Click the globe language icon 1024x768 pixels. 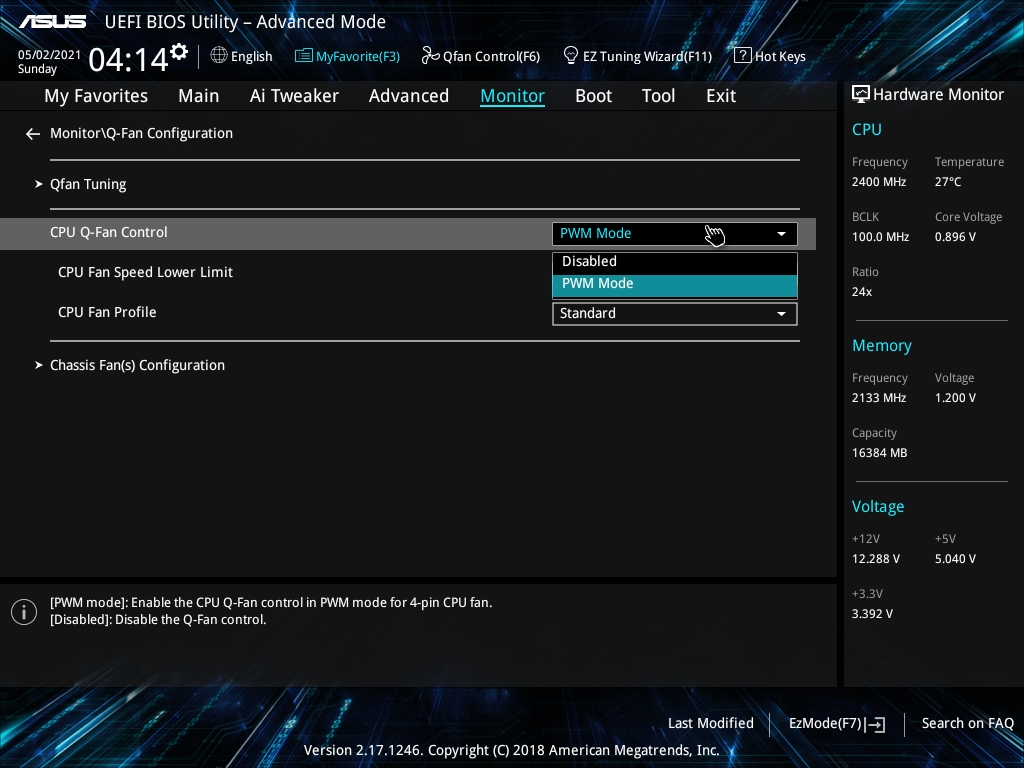tap(219, 56)
